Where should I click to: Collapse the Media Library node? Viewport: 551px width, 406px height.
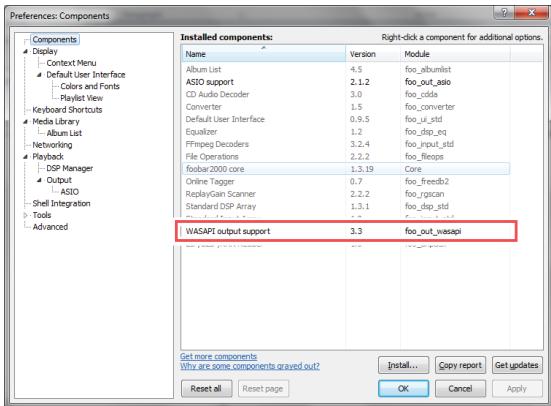pyautogui.click(x=25, y=122)
